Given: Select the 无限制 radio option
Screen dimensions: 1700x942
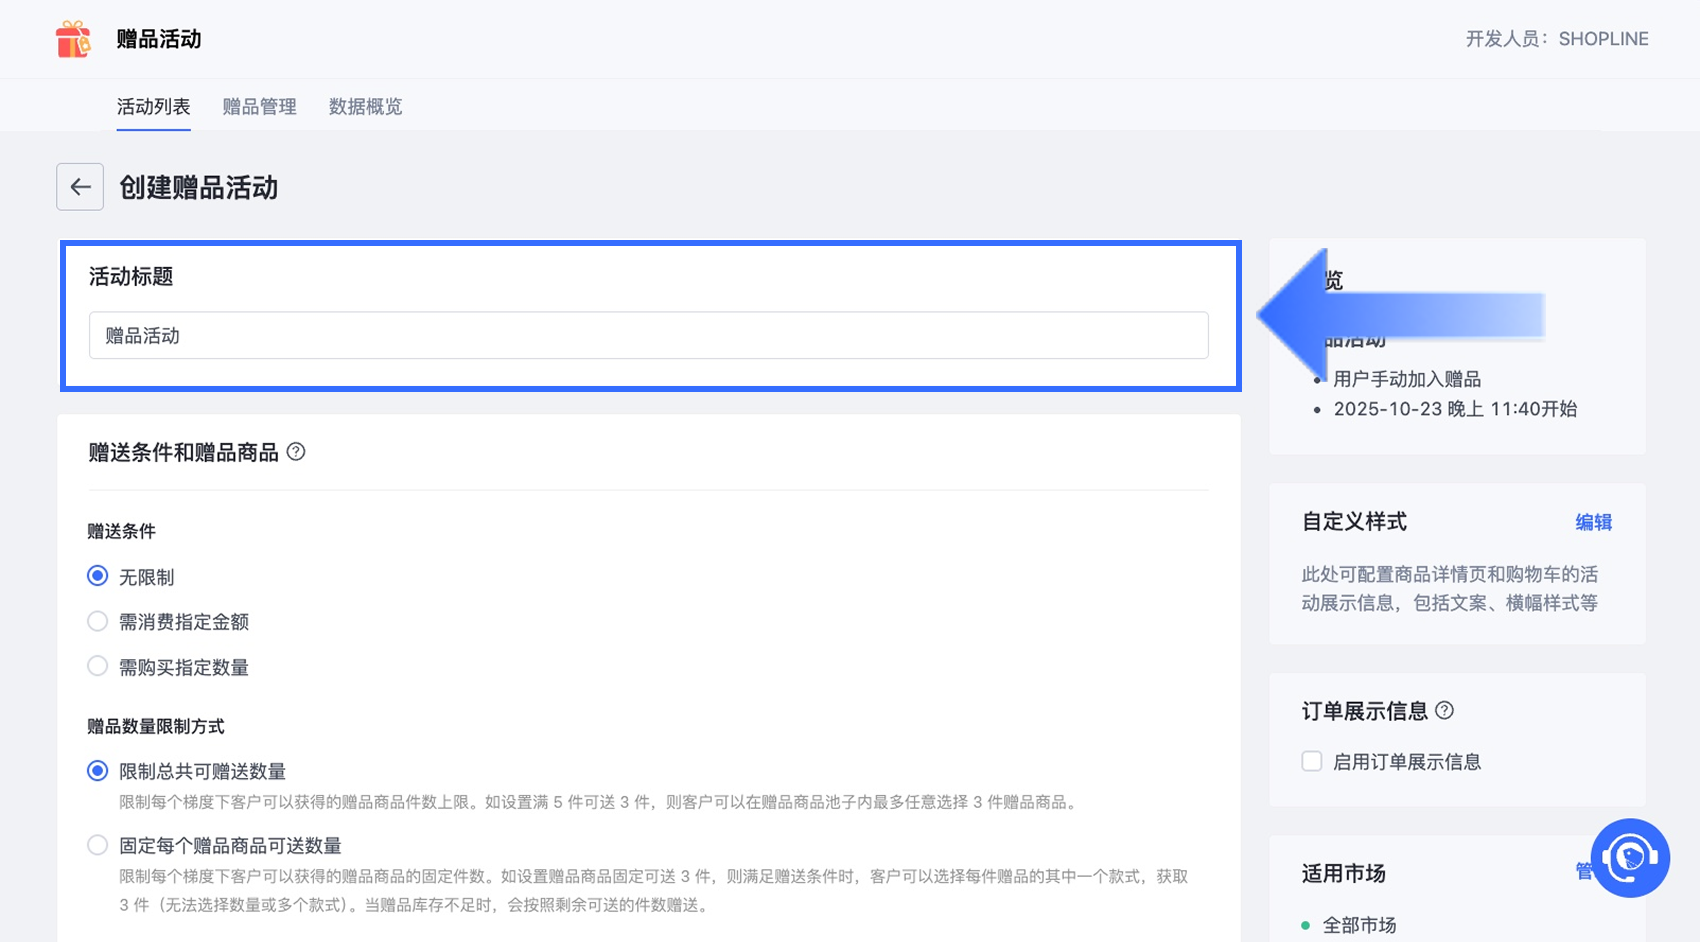Looking at the screenshot, I should (98, 576).
